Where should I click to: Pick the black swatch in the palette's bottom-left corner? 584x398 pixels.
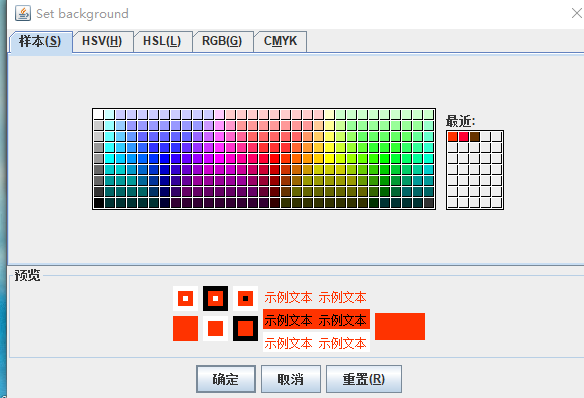(x=98, y=203)
